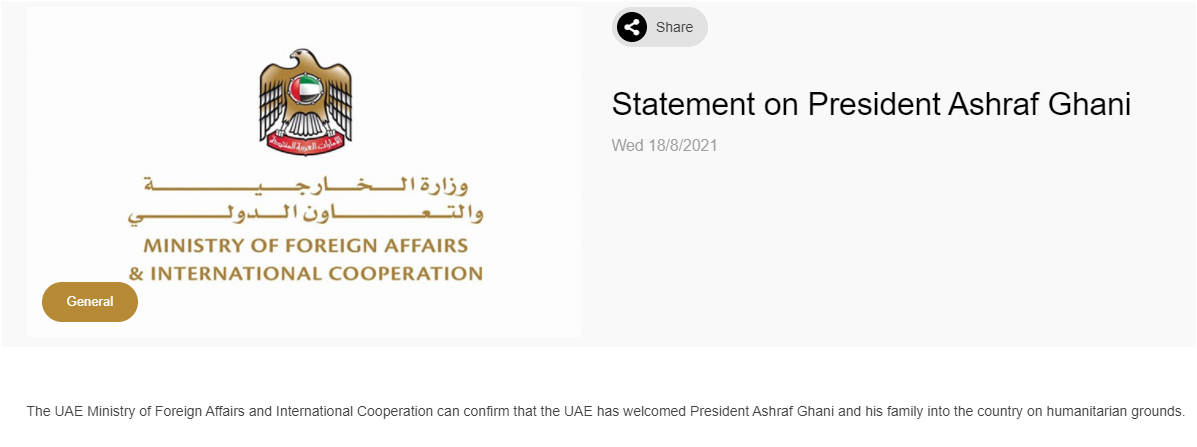The height and width of the screenshot is (447, 1197).
Task: Click the second line of Arabic logo text
Action: [x=306, y=213]
